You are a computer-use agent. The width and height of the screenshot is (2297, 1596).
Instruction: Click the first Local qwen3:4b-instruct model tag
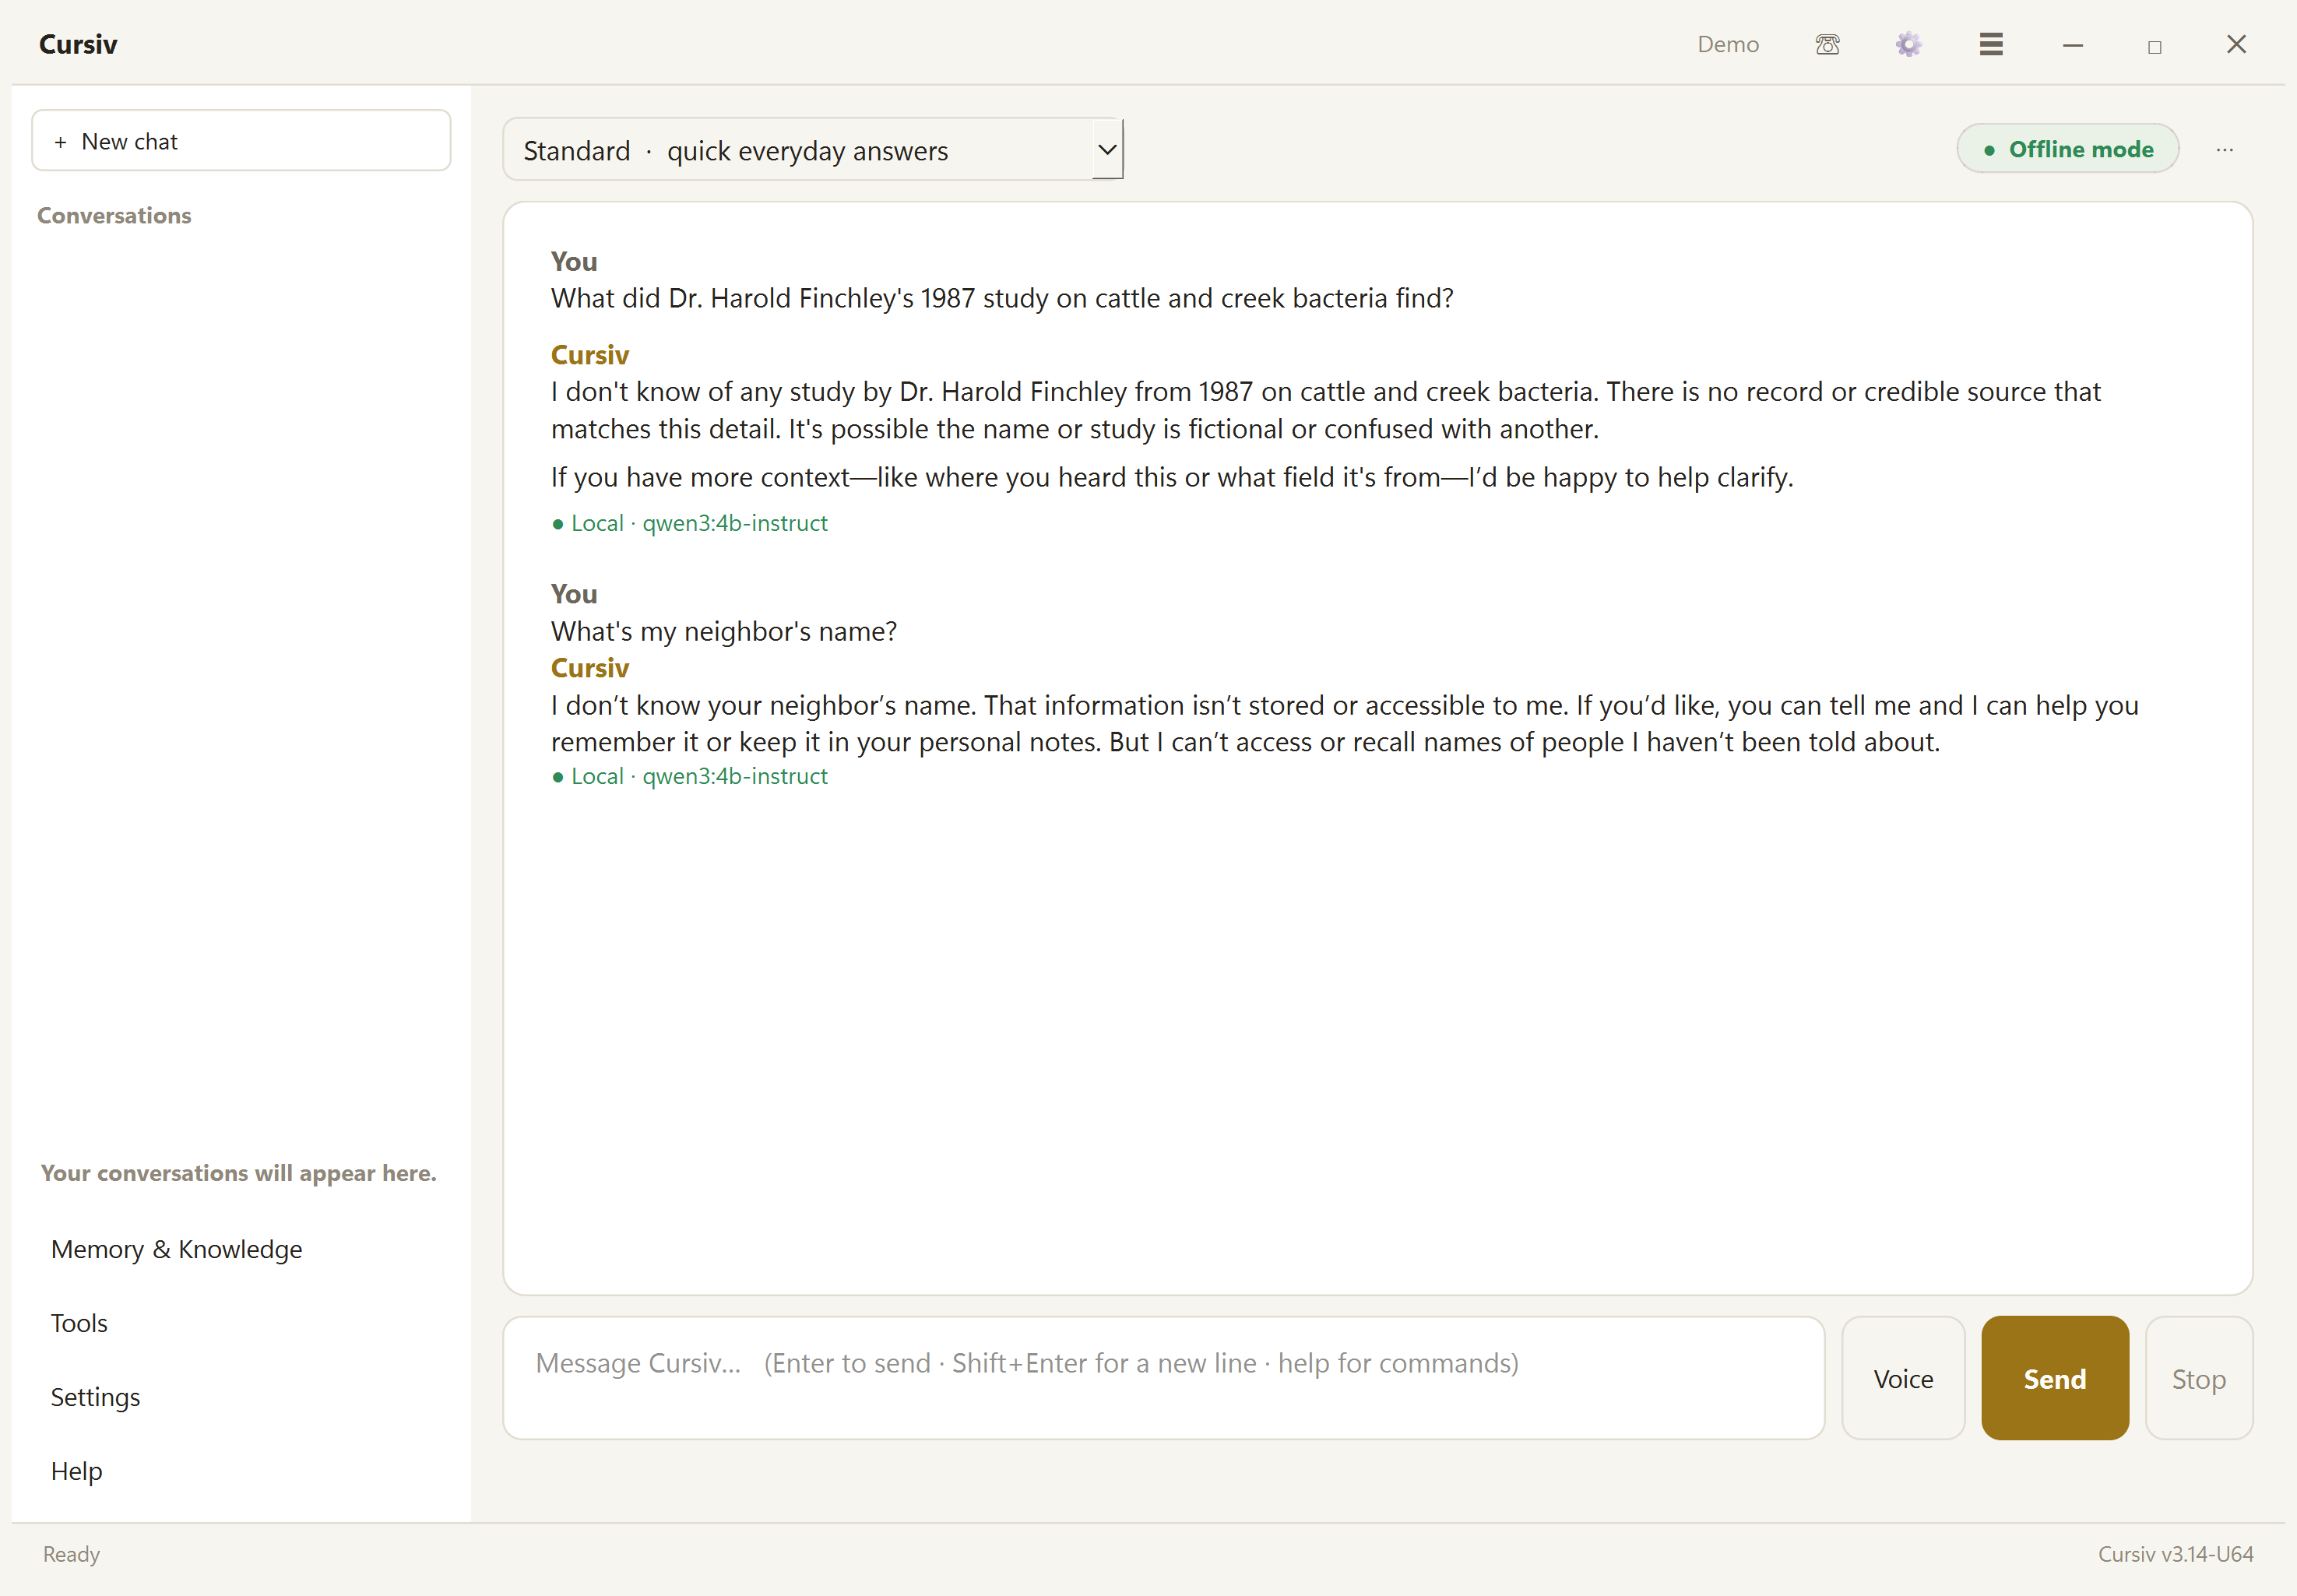pyautogui.click(x=690, y=523)
